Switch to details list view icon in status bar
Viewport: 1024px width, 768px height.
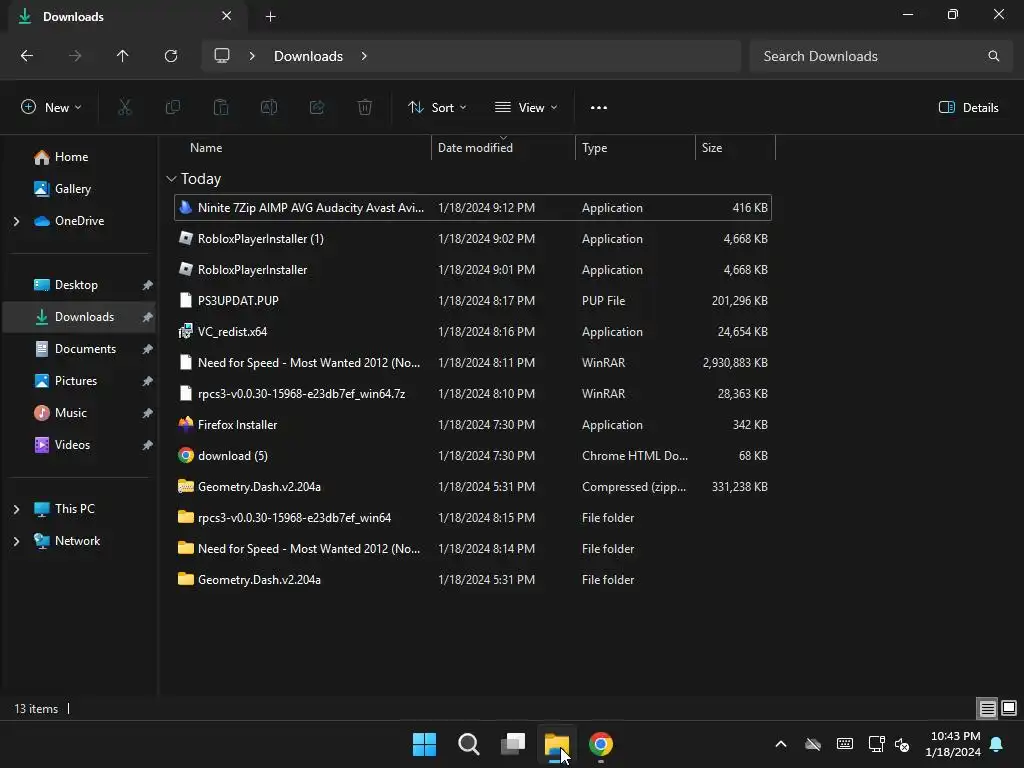pos(987,708)
